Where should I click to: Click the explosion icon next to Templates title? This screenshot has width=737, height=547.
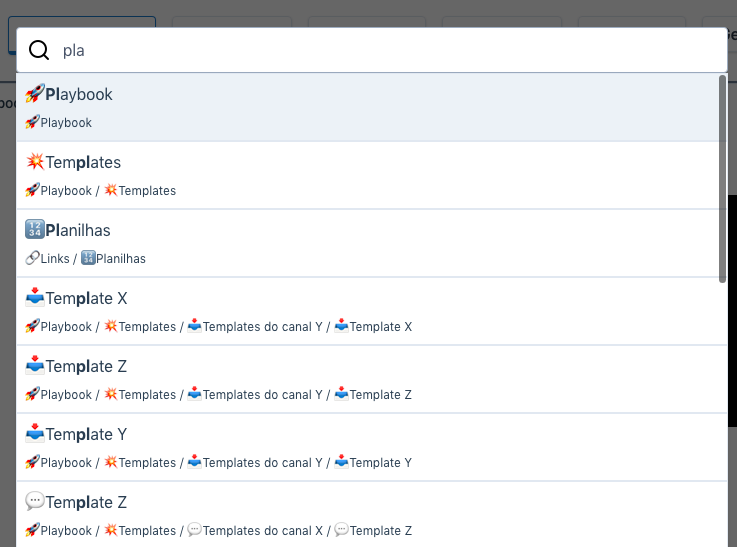[x=35, y=162]
